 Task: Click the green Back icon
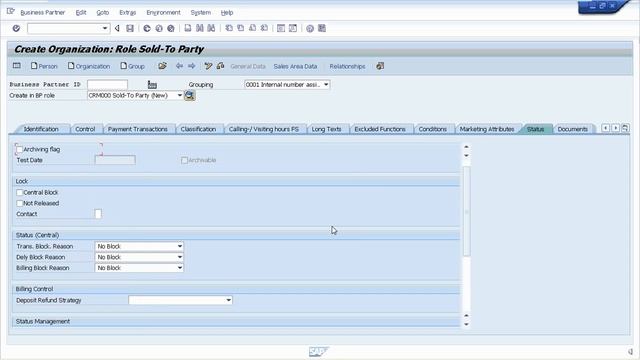coord(147,28)
